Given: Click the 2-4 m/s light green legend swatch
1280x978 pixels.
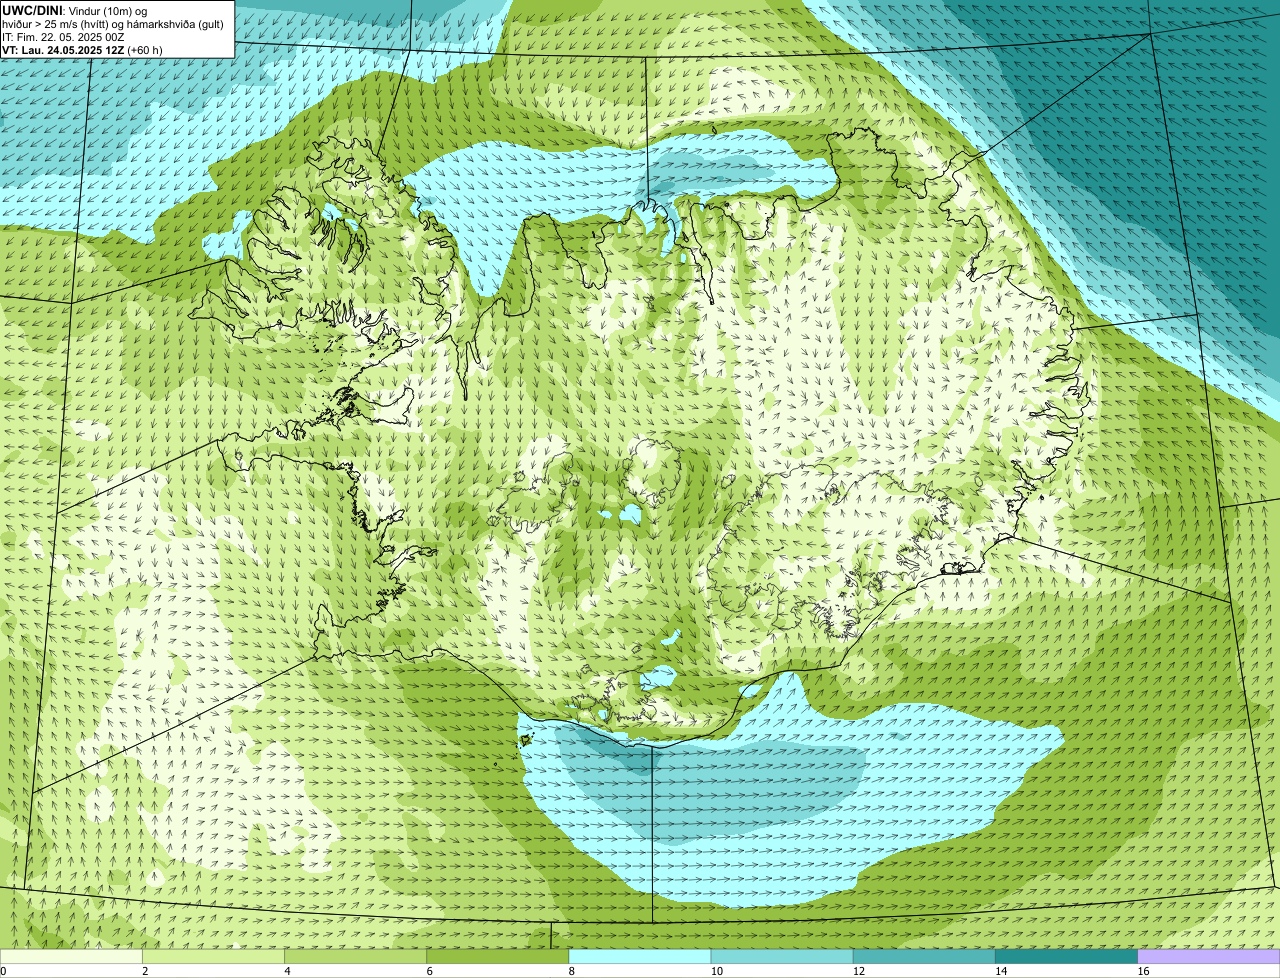Looking at the screenshot, I should 213,956.
